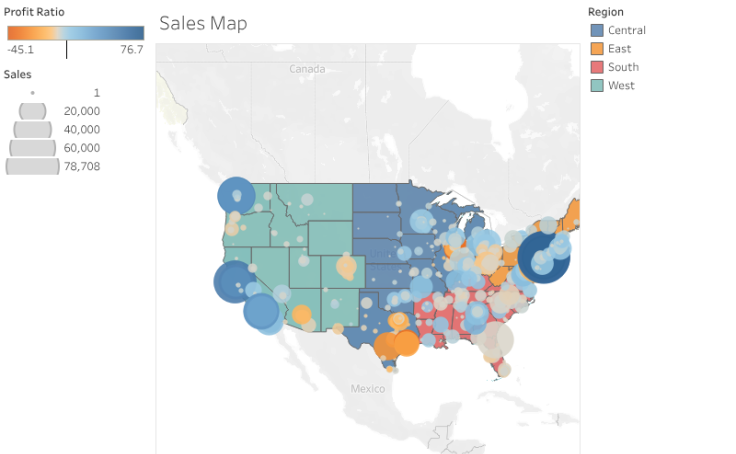Select the 40,000 Sales size marker

tap(33, 129)
